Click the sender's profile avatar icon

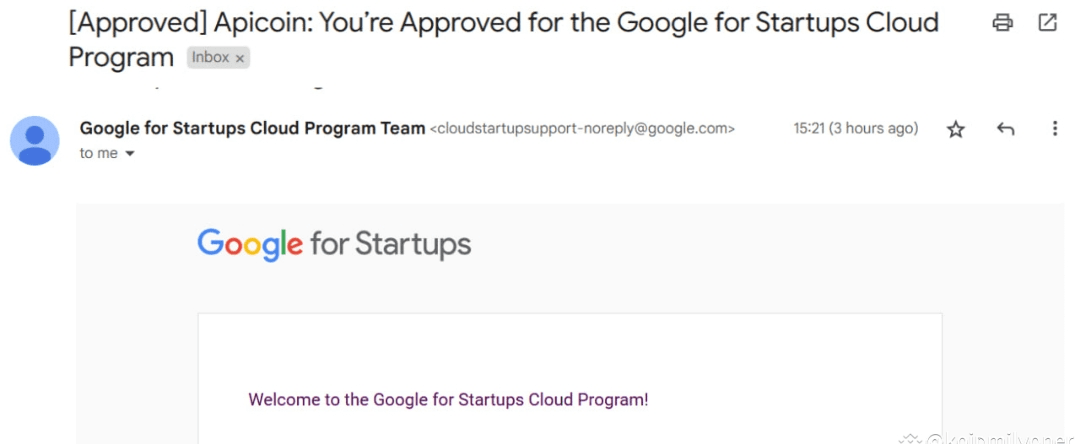(x=35, y=141)
